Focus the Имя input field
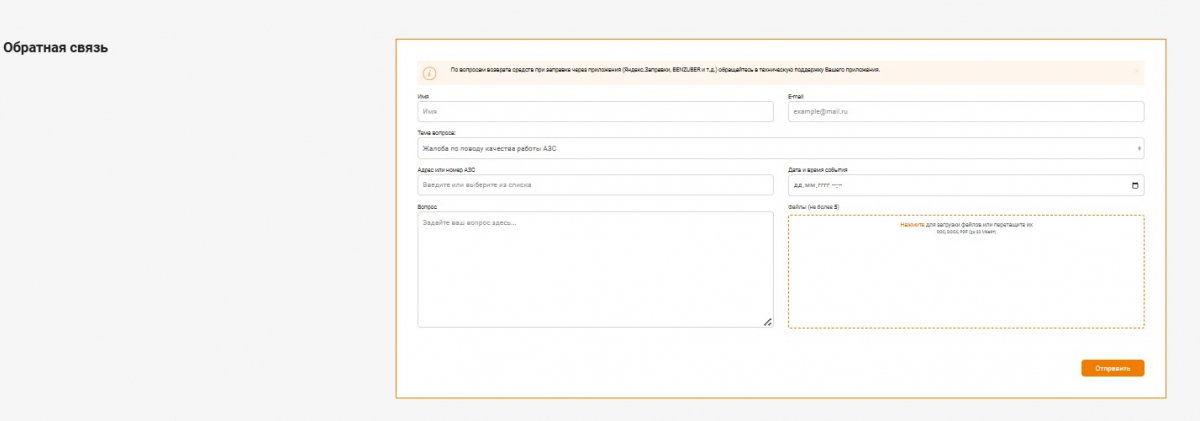The image size is (1200, 421). (595, 112)
